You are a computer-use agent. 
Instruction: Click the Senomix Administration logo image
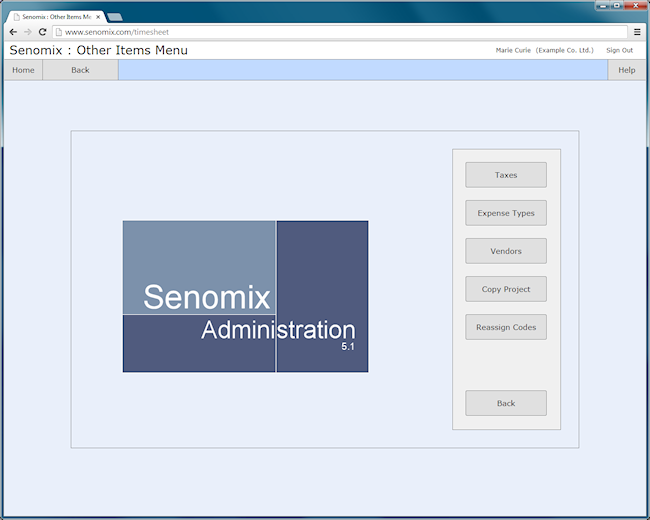[245, 296]
